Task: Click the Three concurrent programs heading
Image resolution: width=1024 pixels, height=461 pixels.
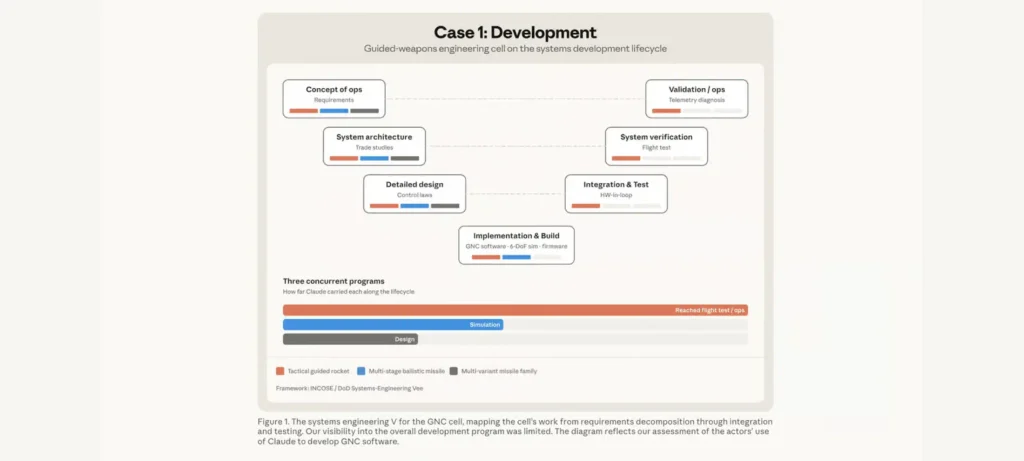Action: (x=334, y=281)
